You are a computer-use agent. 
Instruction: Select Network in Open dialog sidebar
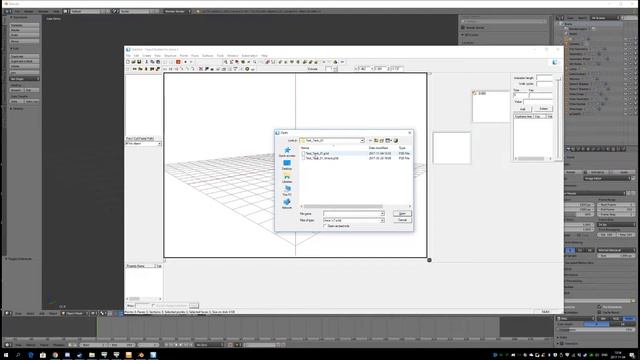[x=287, y=204]
